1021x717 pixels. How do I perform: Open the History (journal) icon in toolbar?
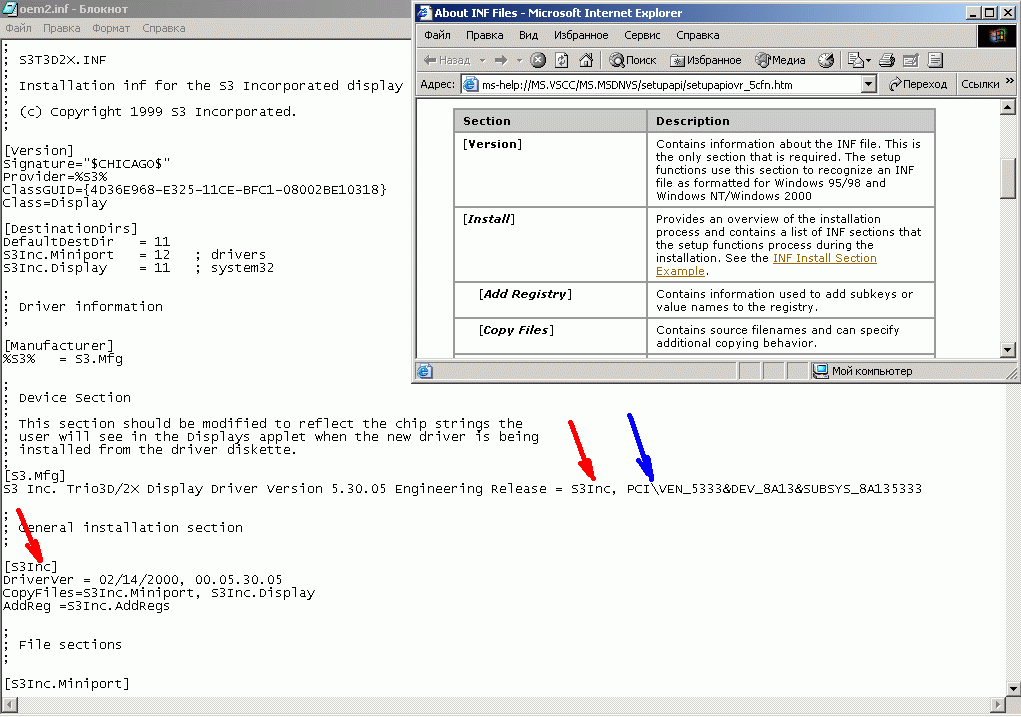[826, 61]
